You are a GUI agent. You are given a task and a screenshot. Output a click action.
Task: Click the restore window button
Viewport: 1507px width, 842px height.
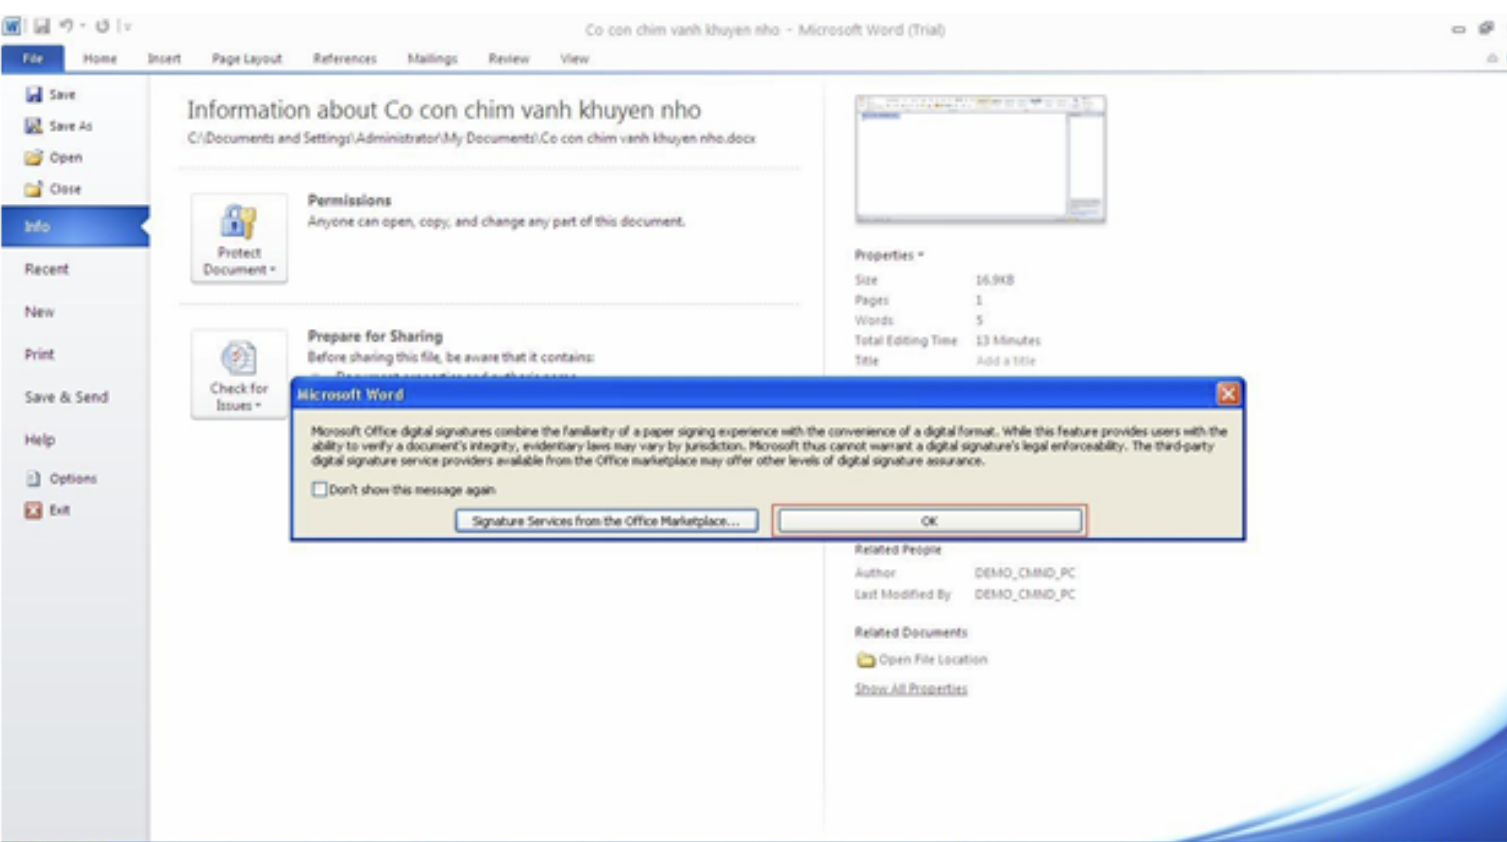pos(1486,28)
